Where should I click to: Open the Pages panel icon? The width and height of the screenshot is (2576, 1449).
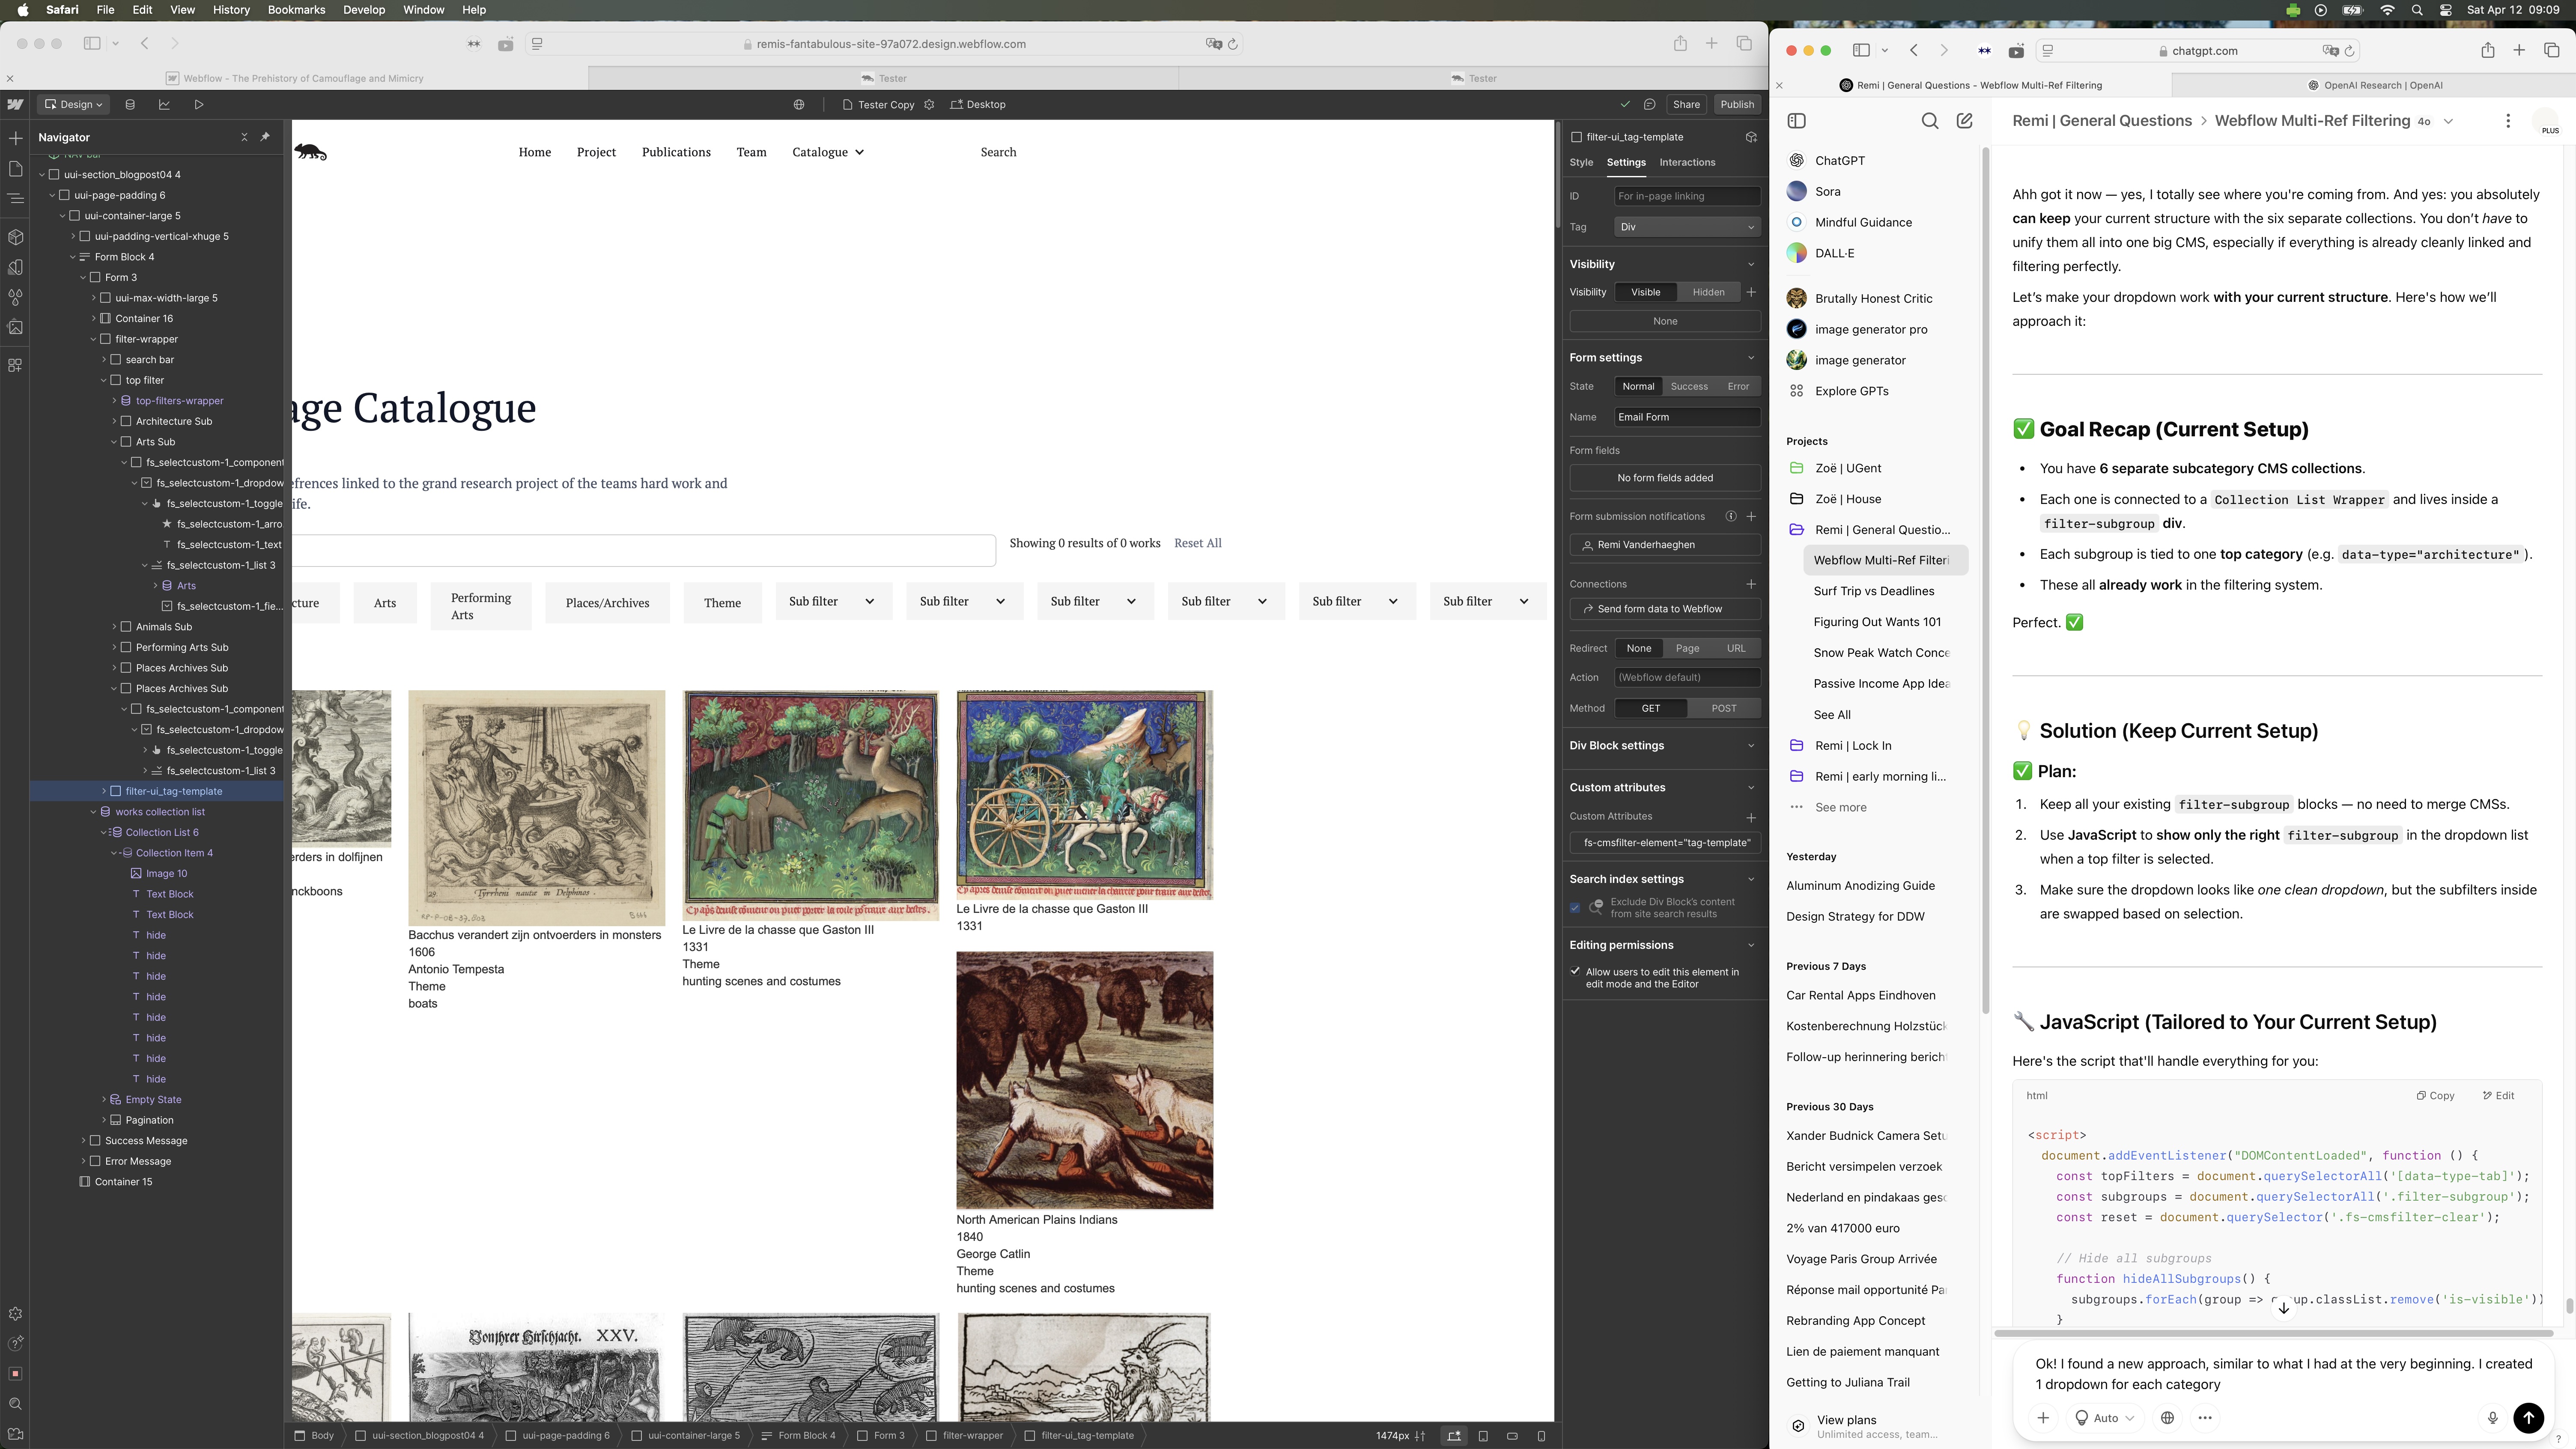[x=15, y=168]
